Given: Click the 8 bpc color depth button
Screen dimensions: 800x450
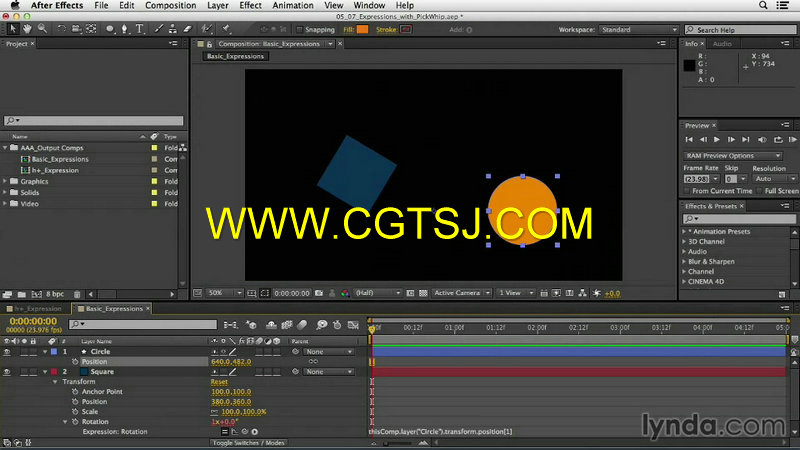Looking at the screenshot, I should click(55, 294).
